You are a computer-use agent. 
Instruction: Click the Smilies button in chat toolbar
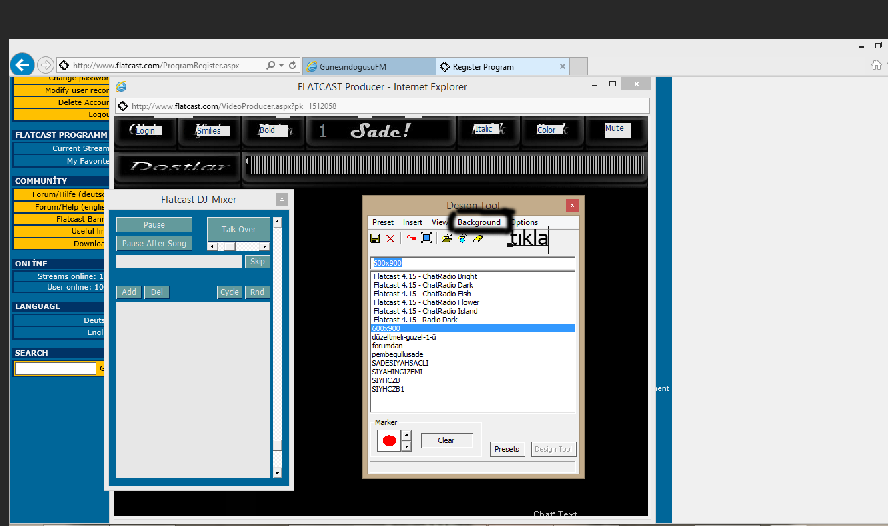point(208,130)
